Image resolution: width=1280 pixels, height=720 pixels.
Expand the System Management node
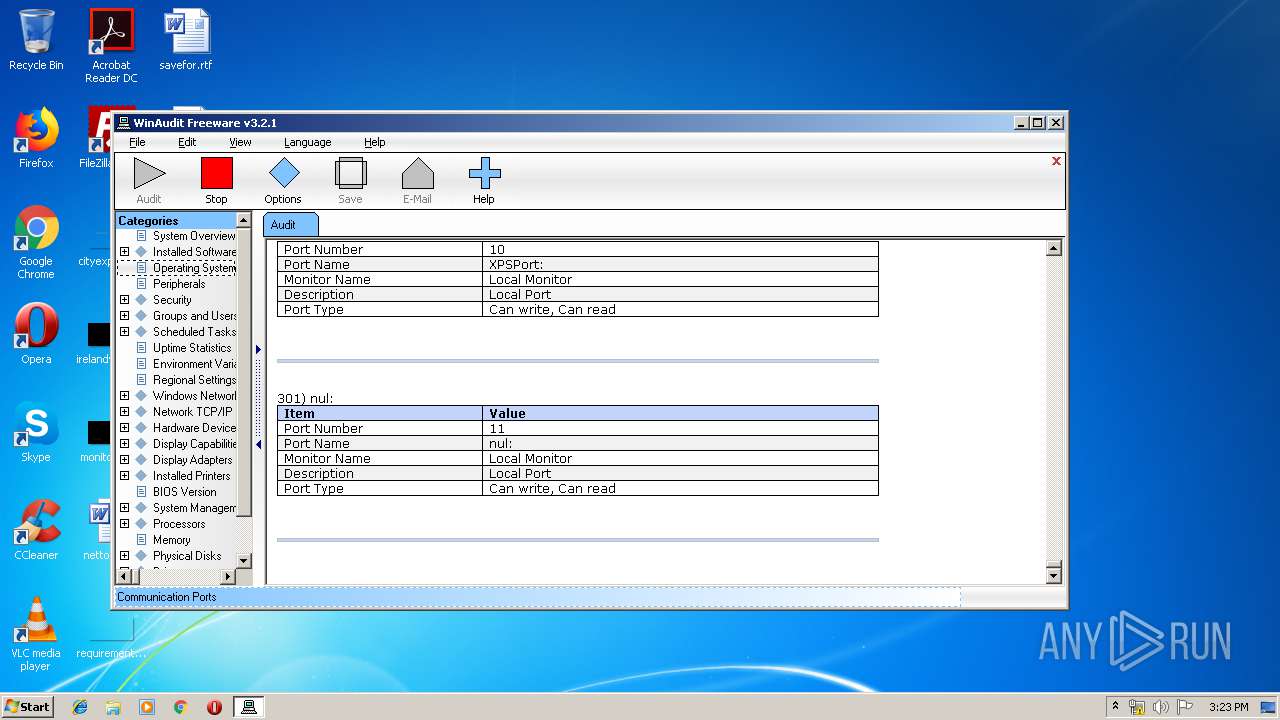124,508
